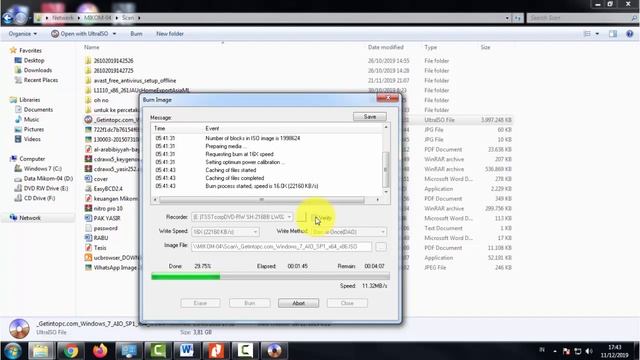
Task: Select Favorites in navigation pane
Action: pos(26,51)
